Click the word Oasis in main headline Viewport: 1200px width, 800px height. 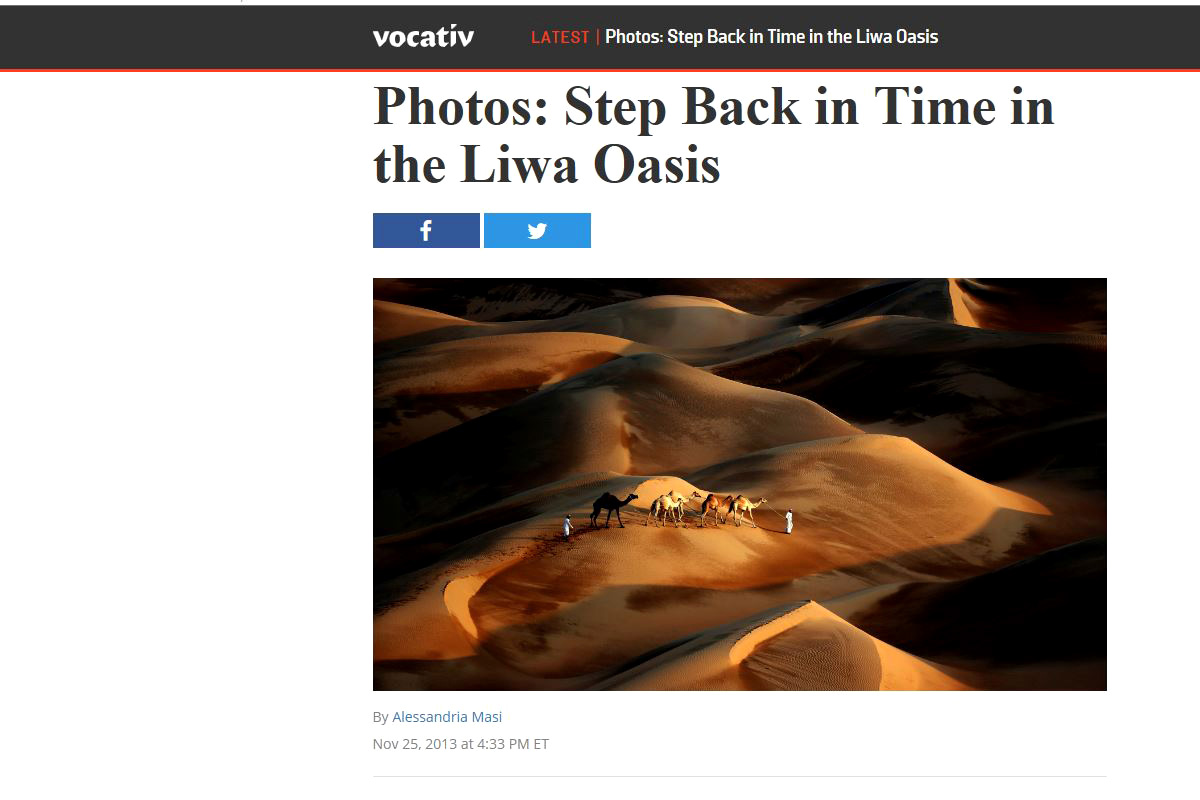[657, 165]
